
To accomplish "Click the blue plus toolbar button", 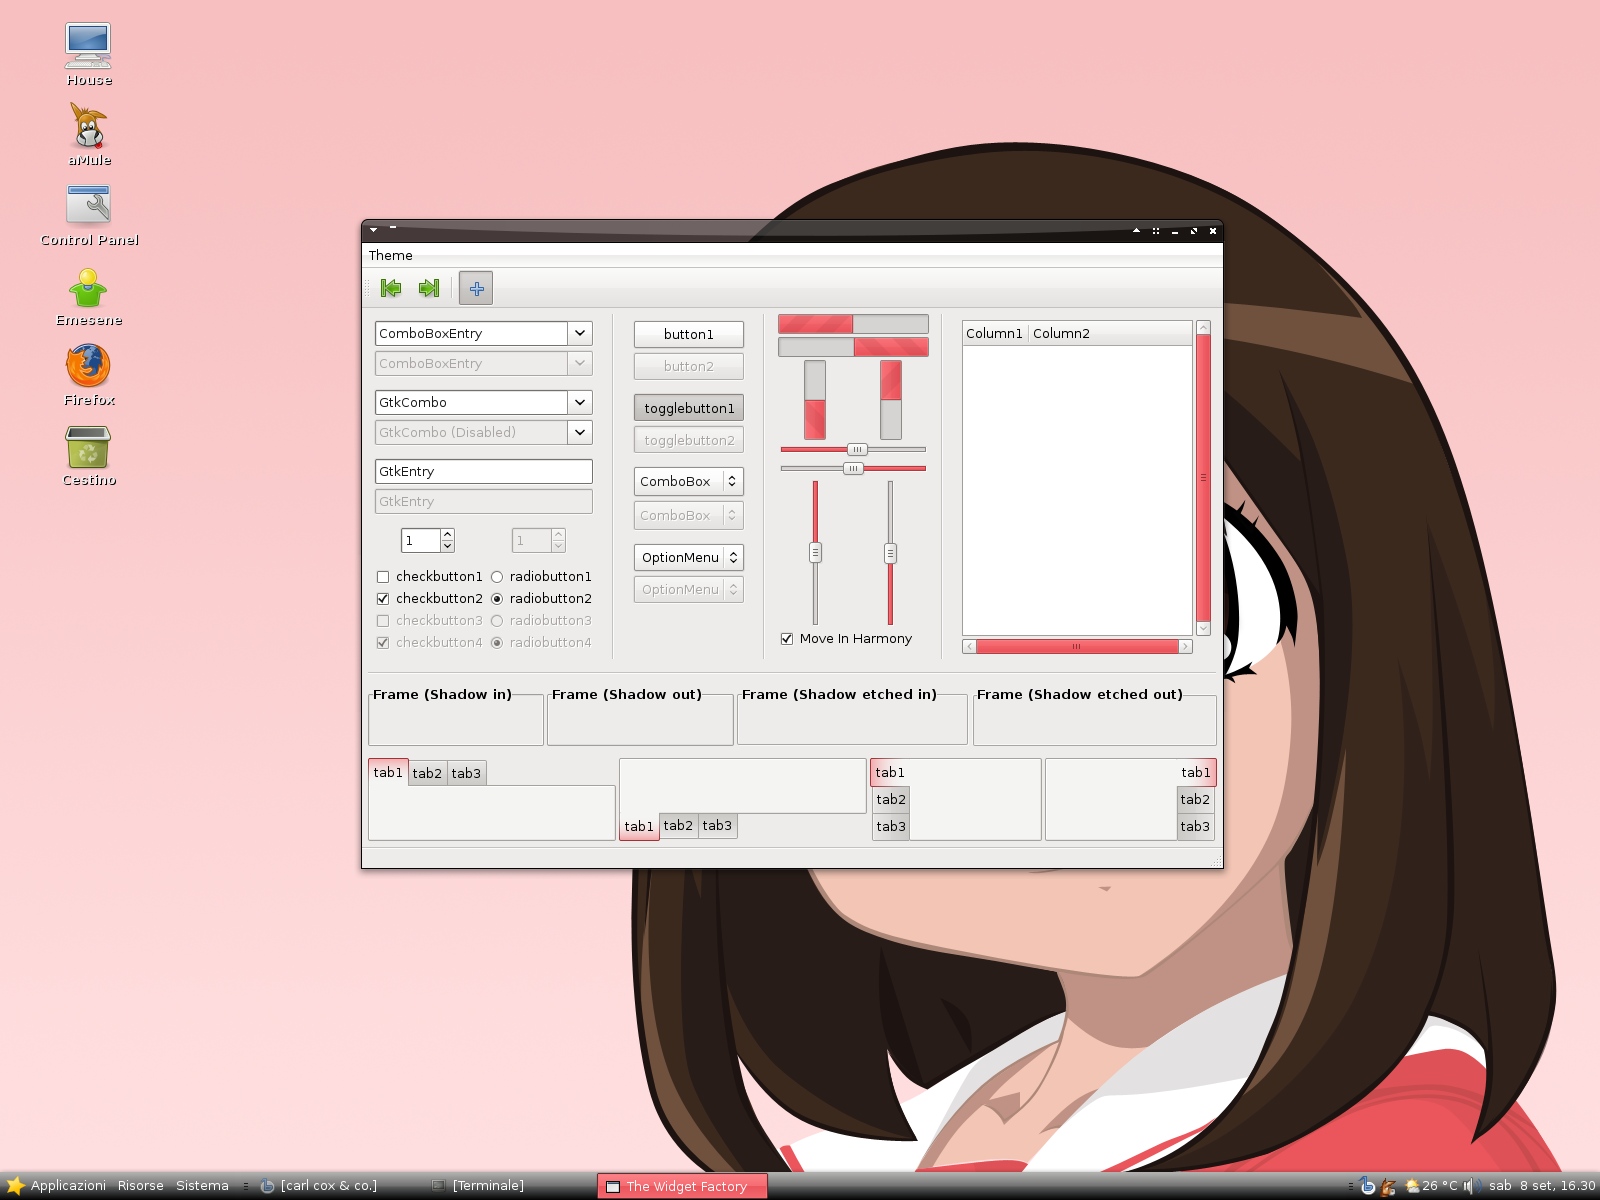I will click(476, 288).
